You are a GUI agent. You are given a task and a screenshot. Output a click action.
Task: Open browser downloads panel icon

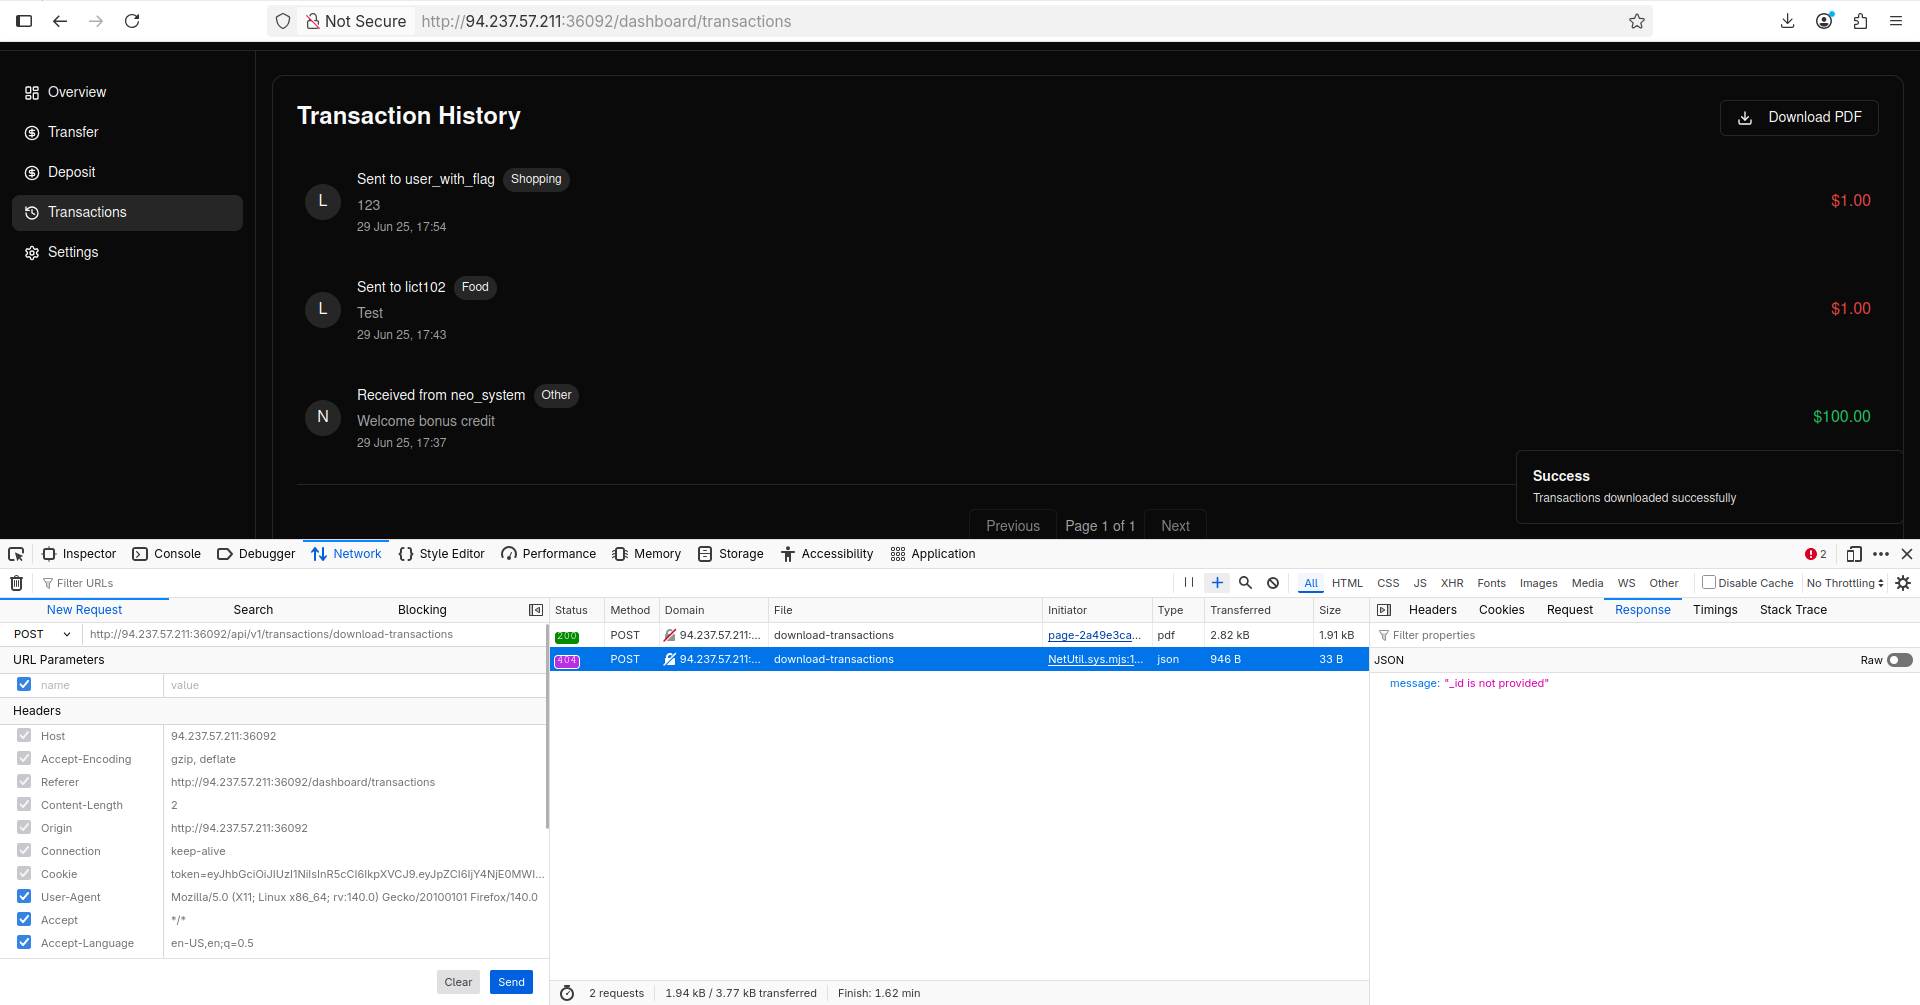[x=1788, y=21]
